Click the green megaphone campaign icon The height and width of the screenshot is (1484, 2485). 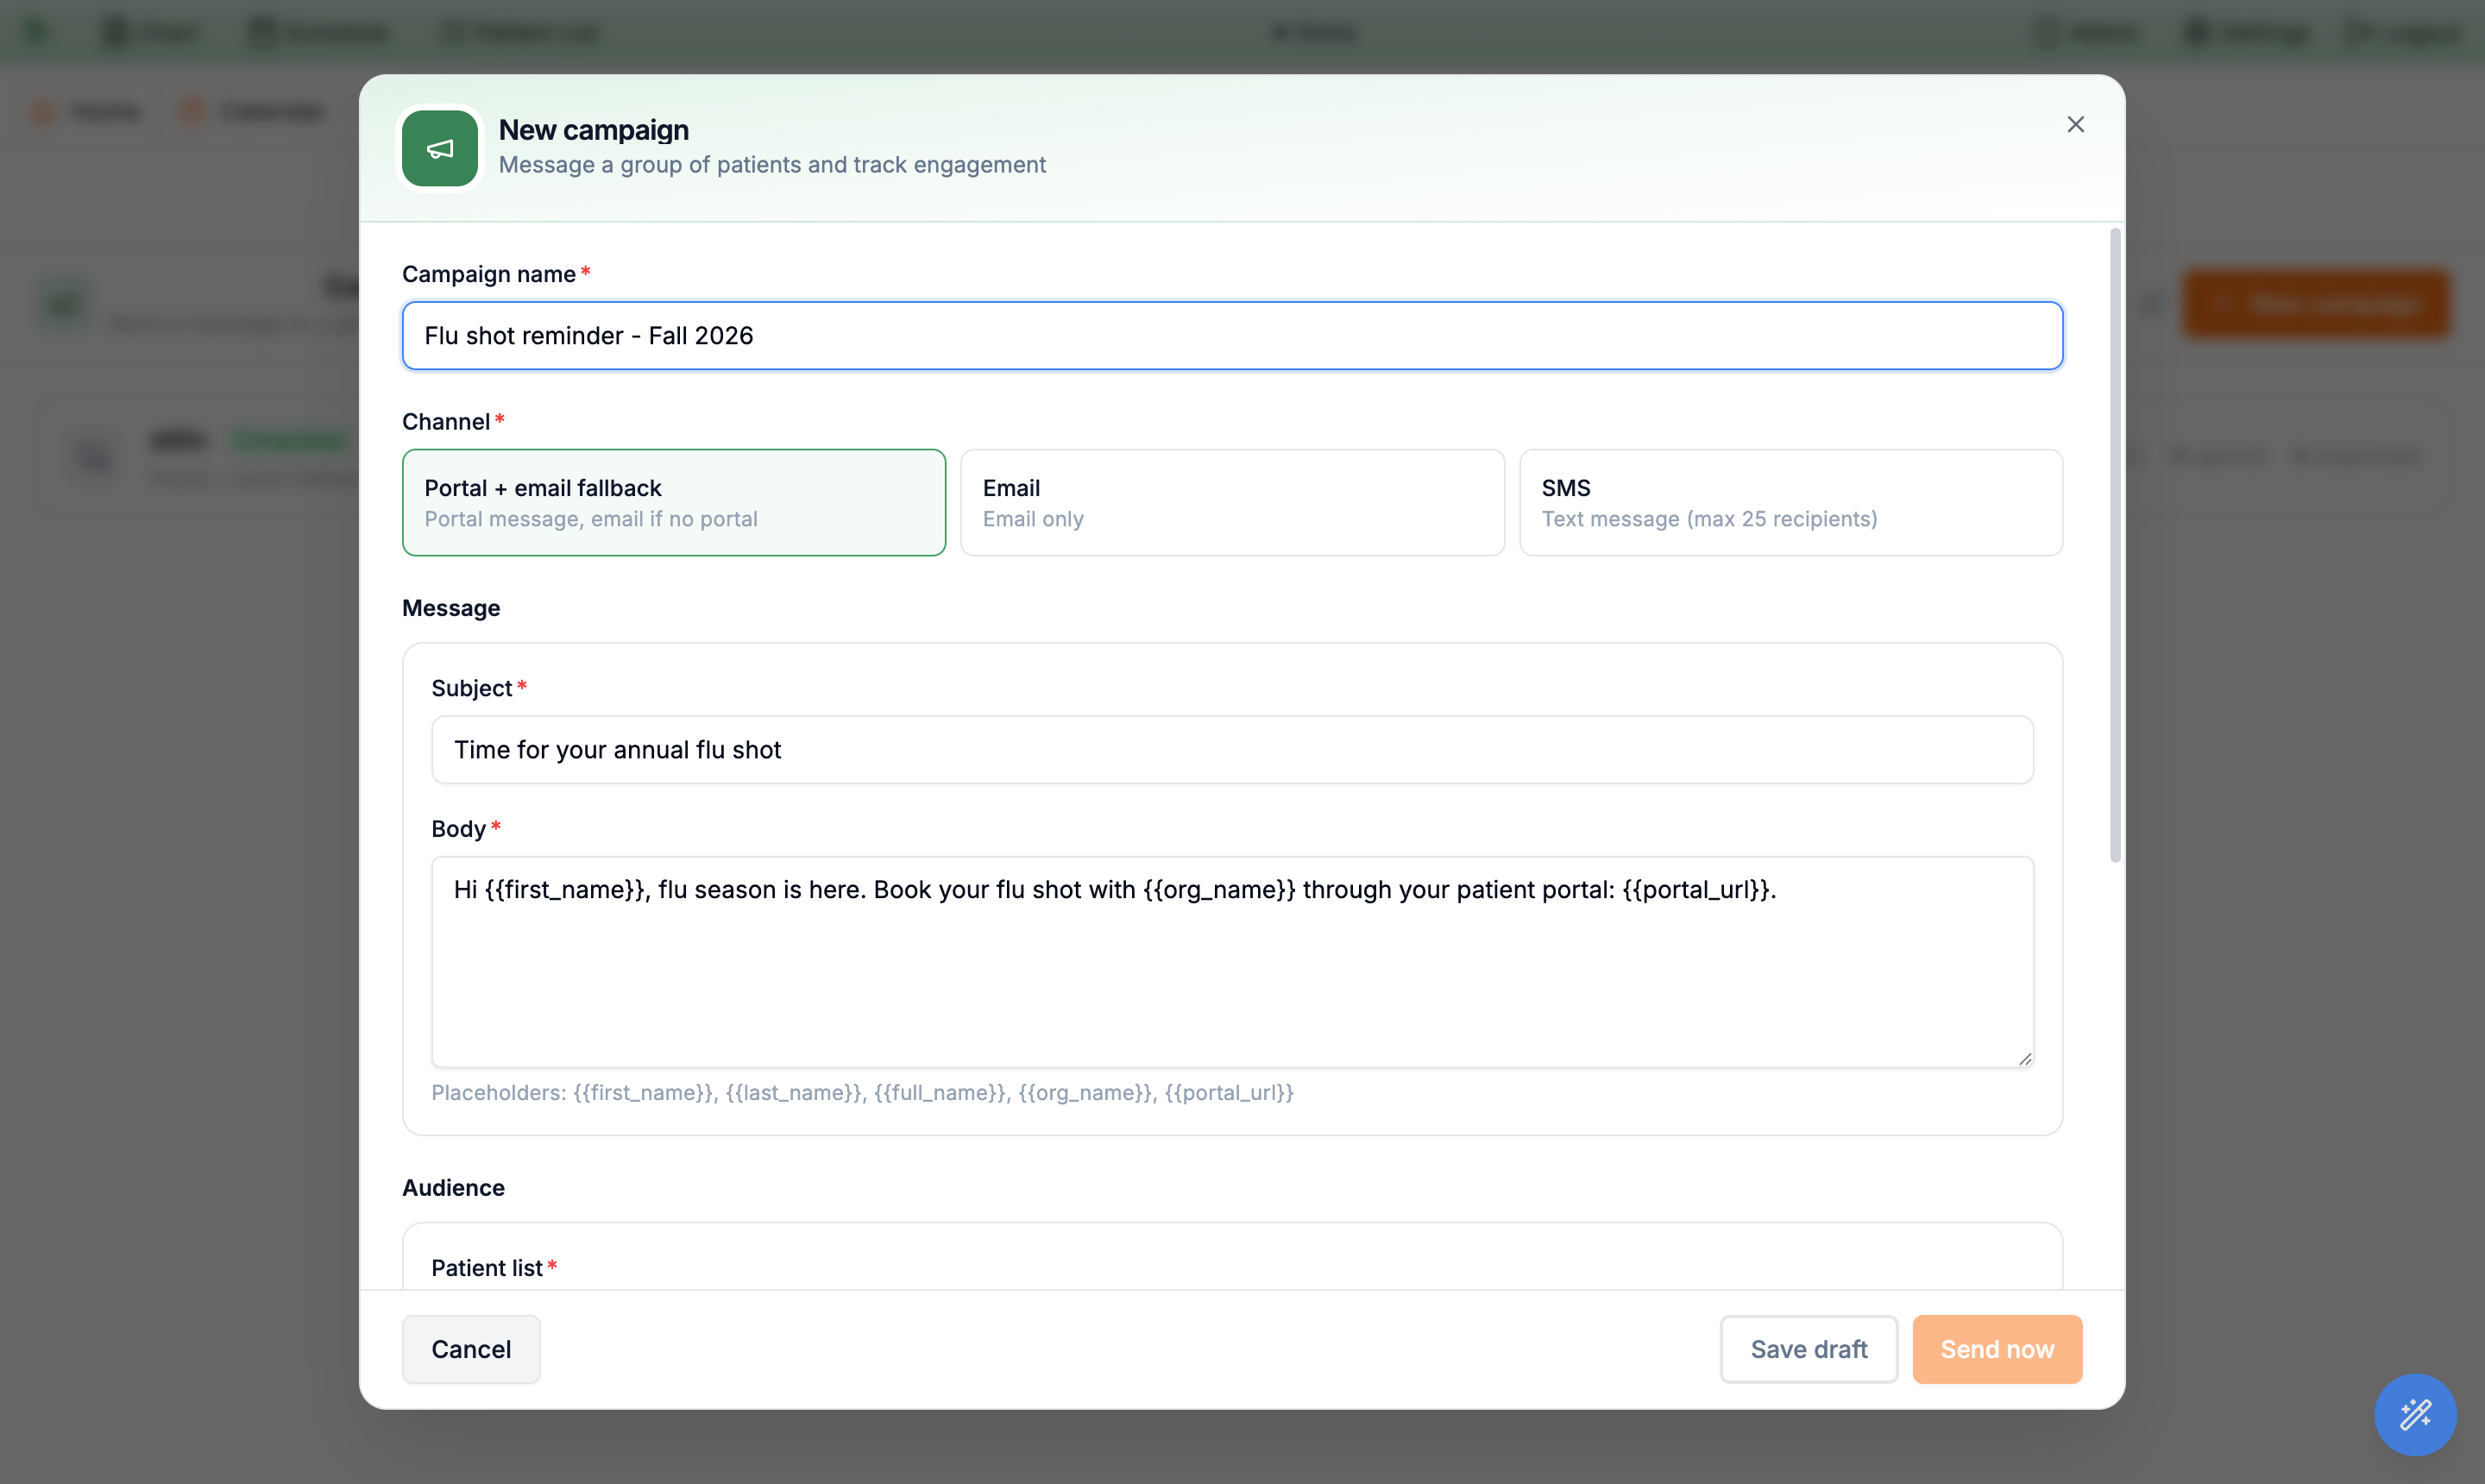(x=440, y=148)
